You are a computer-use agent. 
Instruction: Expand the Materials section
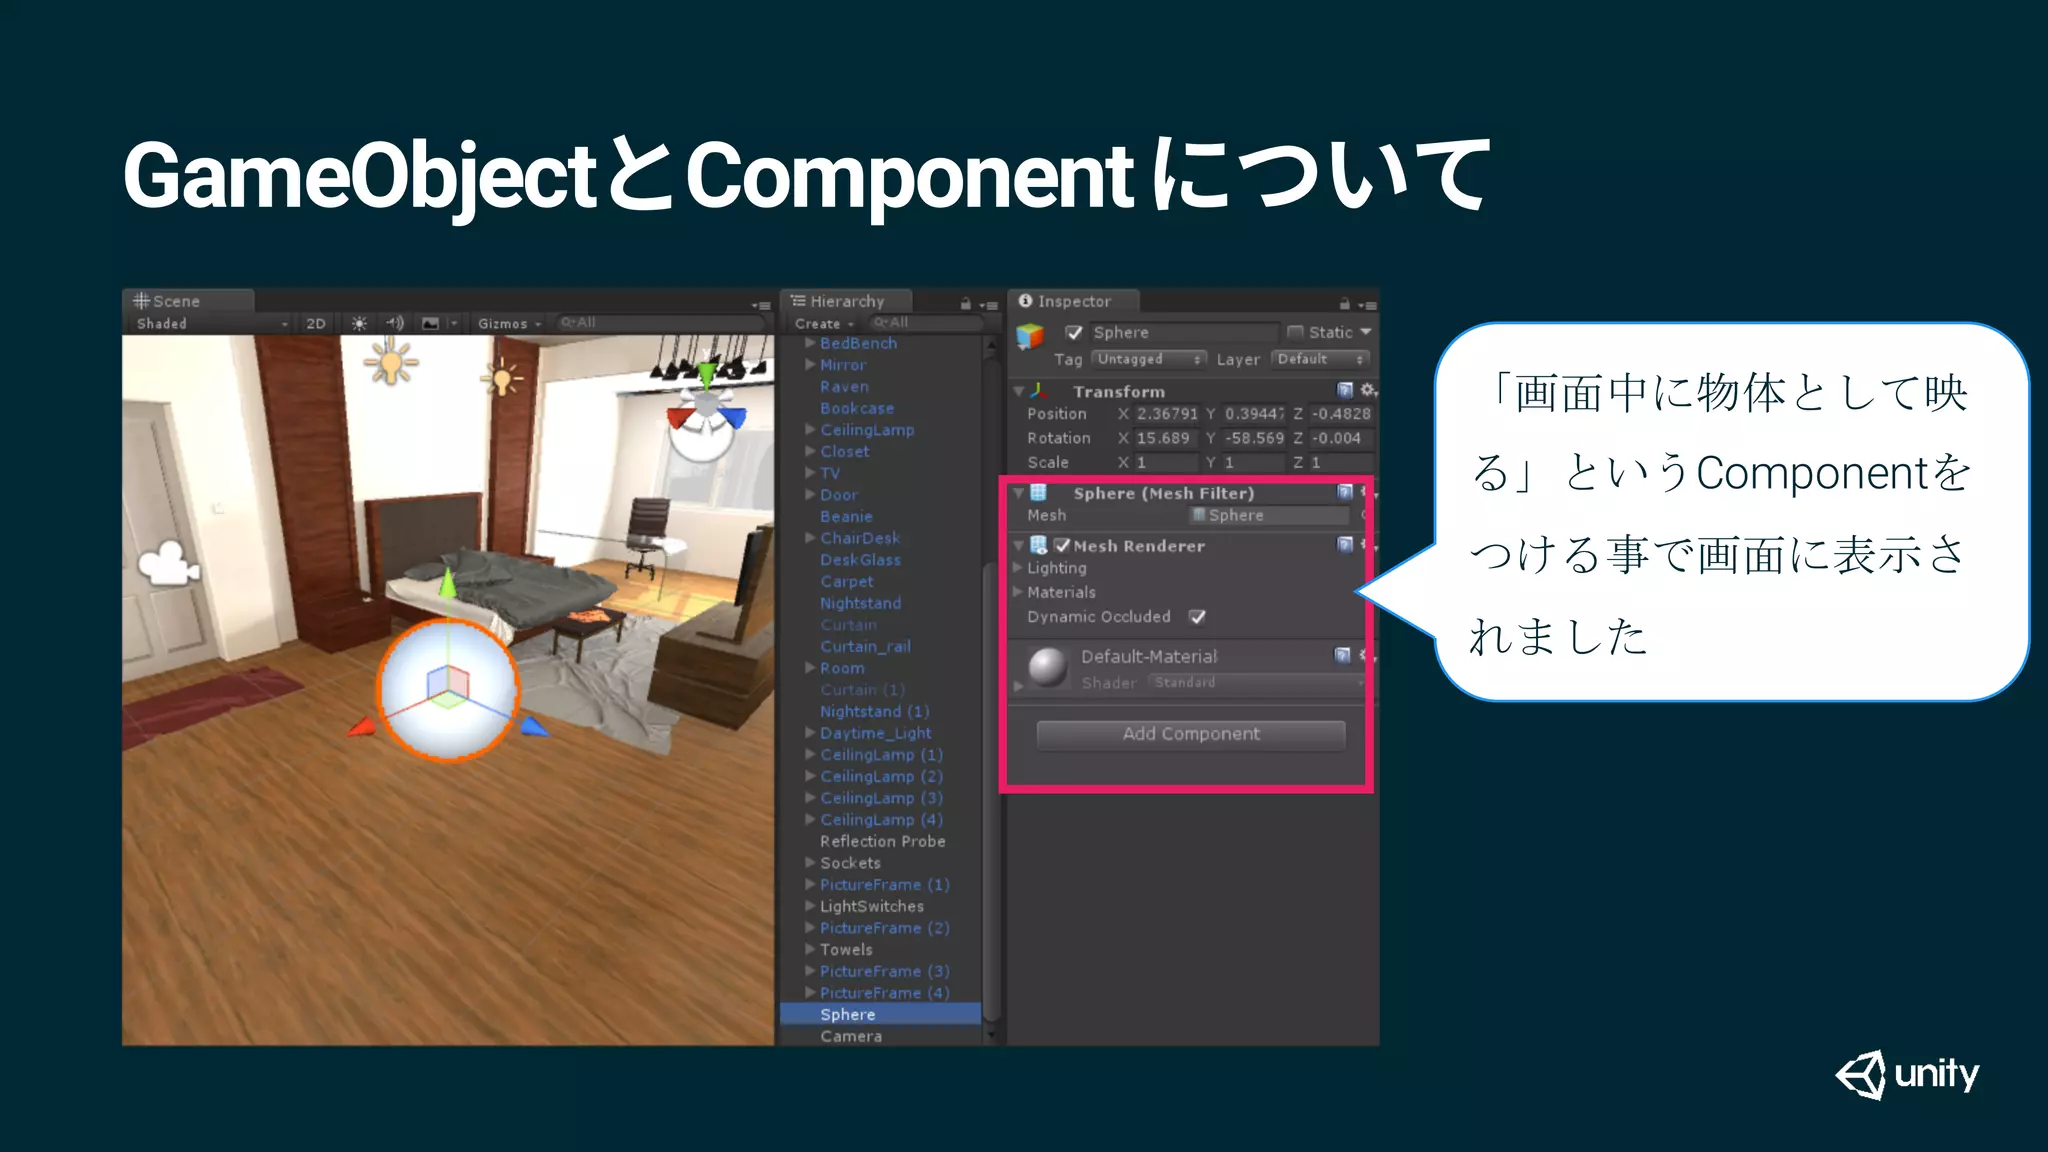pos(1018,592)
